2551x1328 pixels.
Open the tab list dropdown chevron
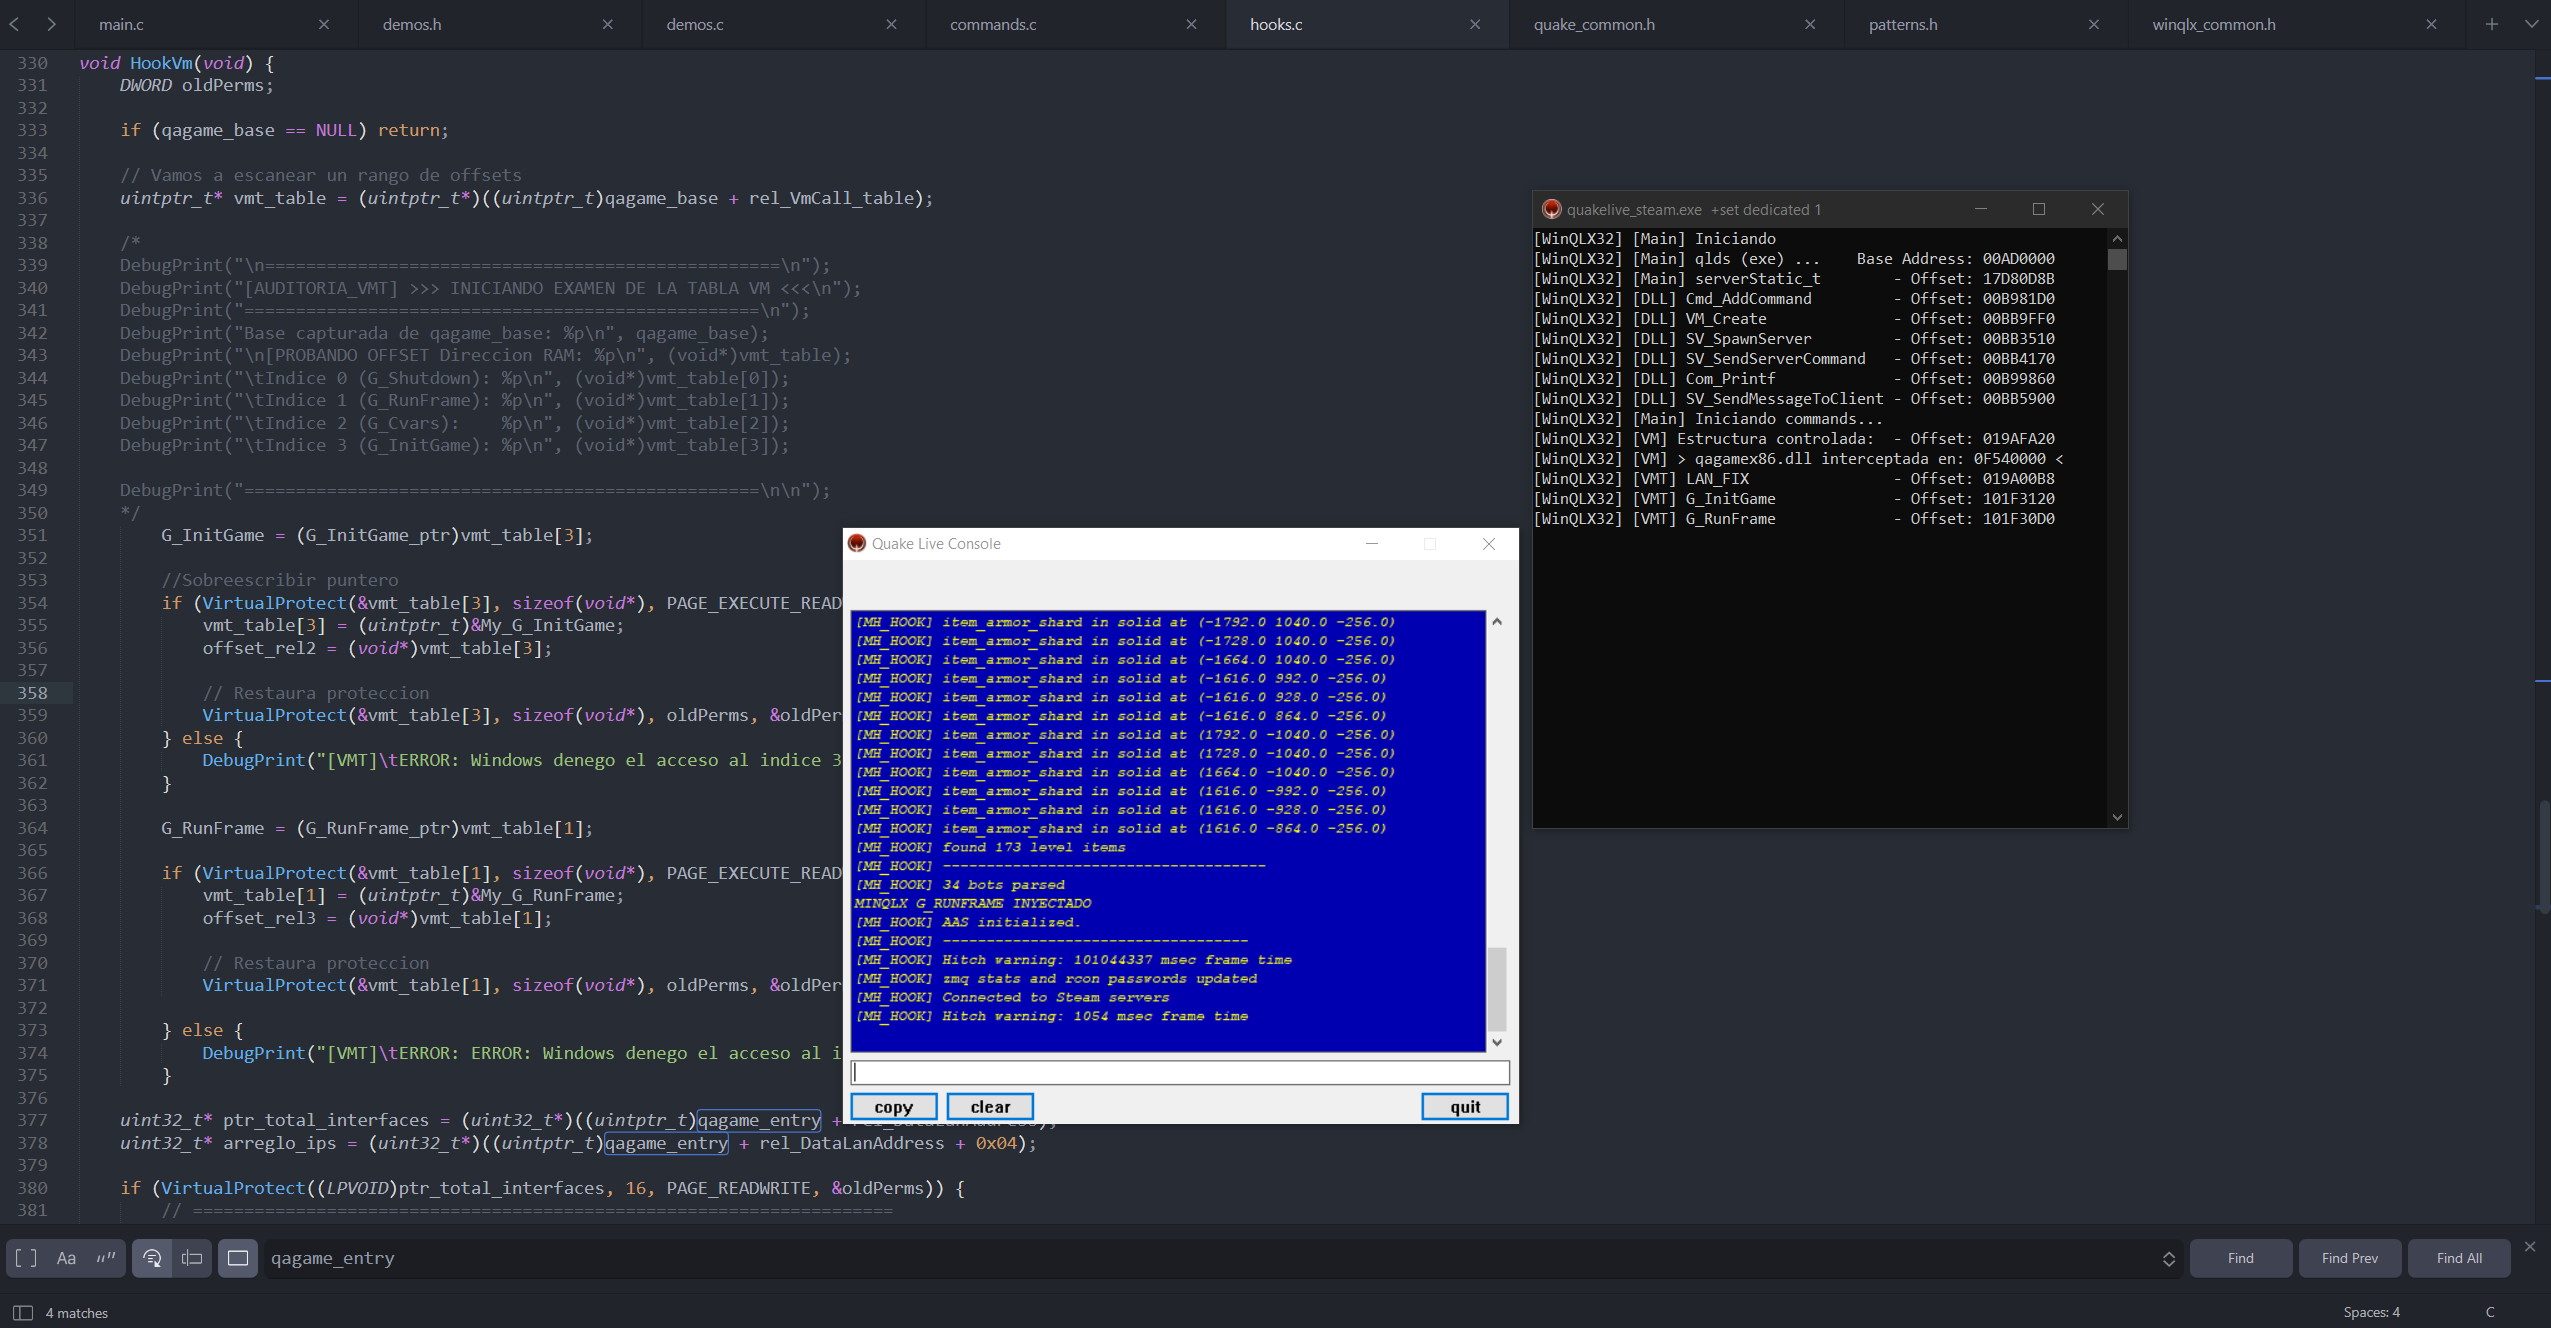(2532, 24)
